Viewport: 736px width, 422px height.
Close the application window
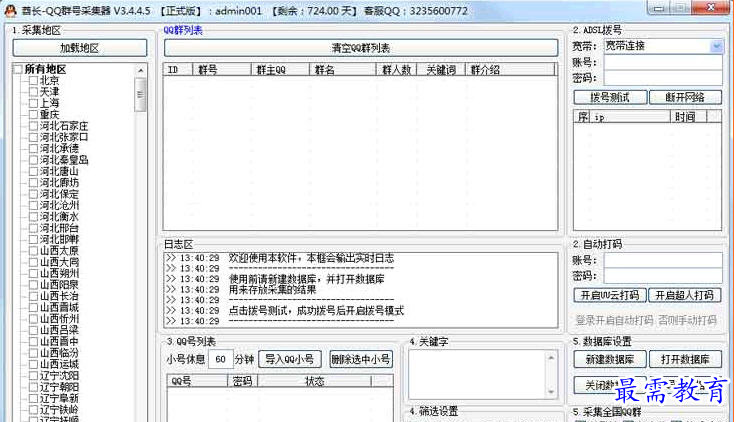click(712, 8)
